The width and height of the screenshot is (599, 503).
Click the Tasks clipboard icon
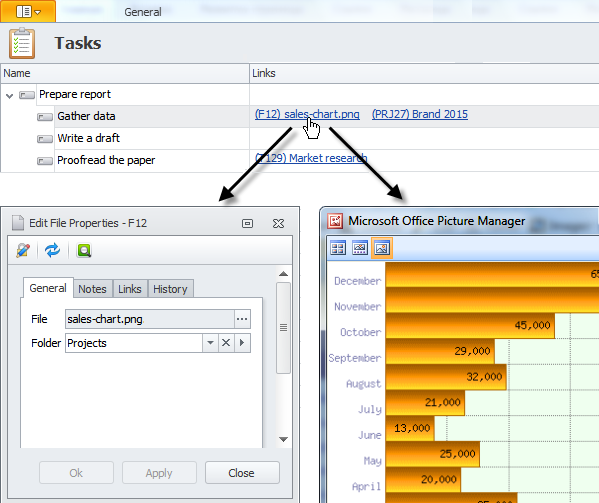[x=22, y=43]
